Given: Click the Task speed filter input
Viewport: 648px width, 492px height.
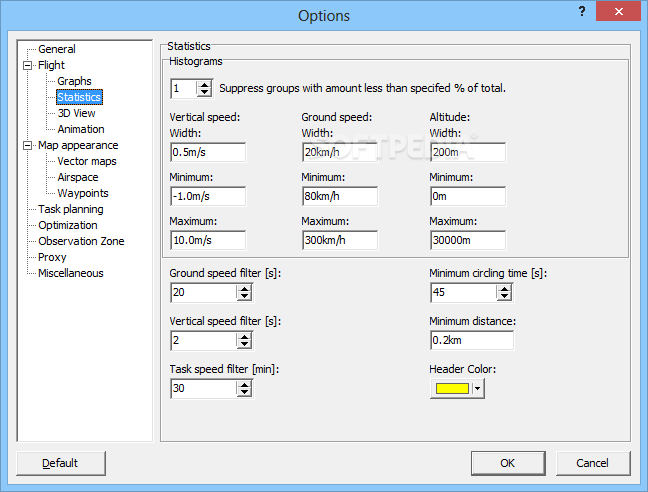Looking at the screenshot, I should [x=204, y=388].
